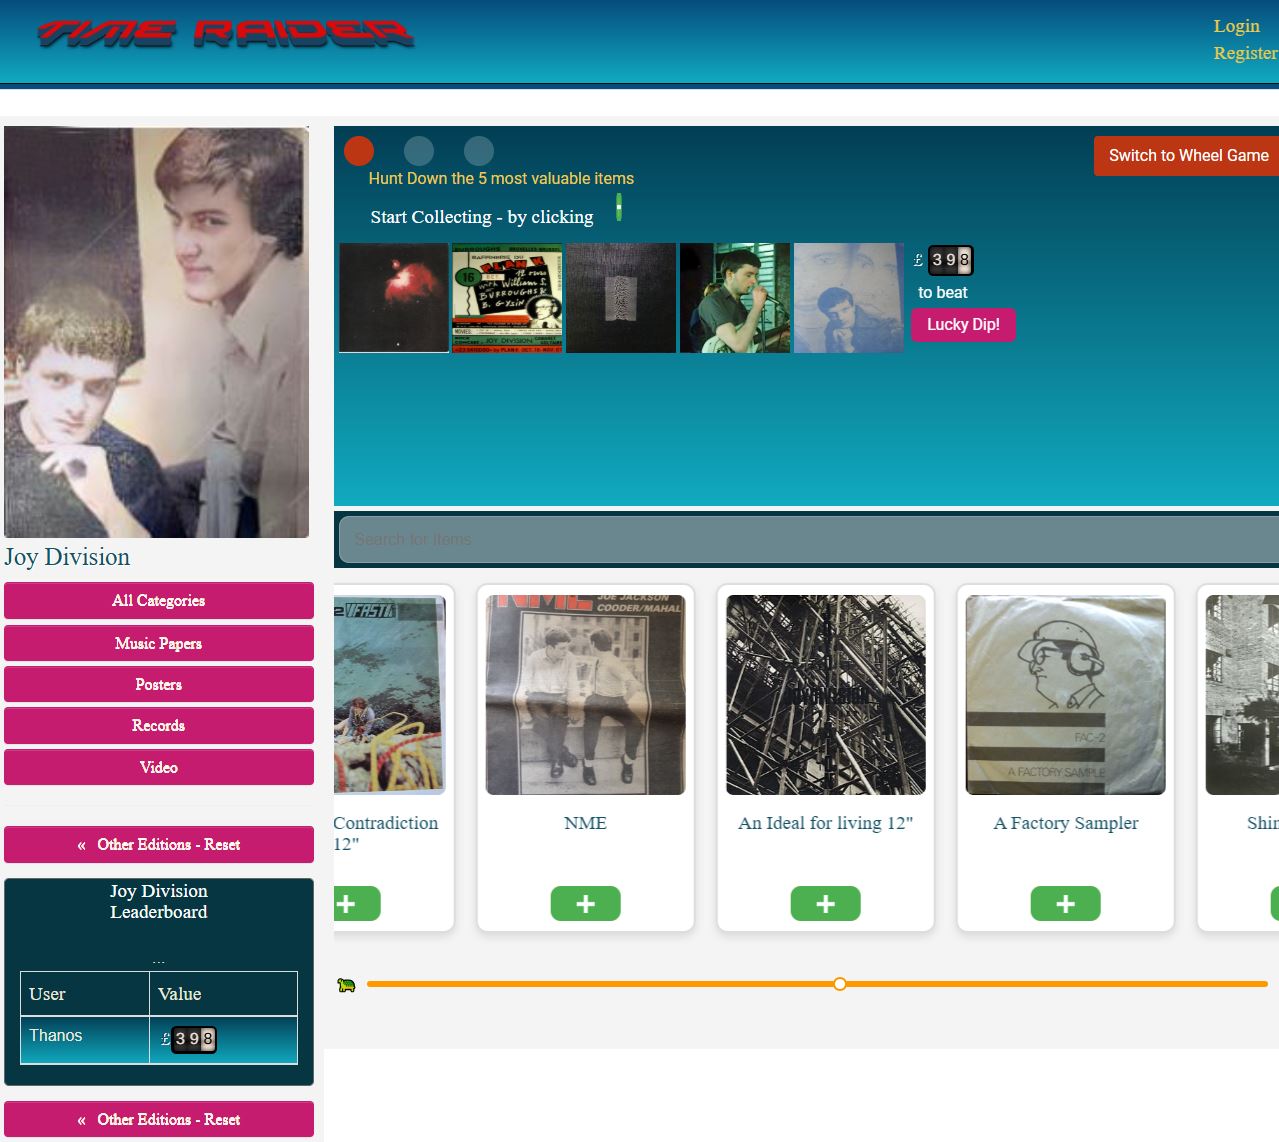The width and height of the screenshot is (1279, 1142).
Task: Click Other Editions - Reset above leaderboard
Action: click(x=159, y=845)
